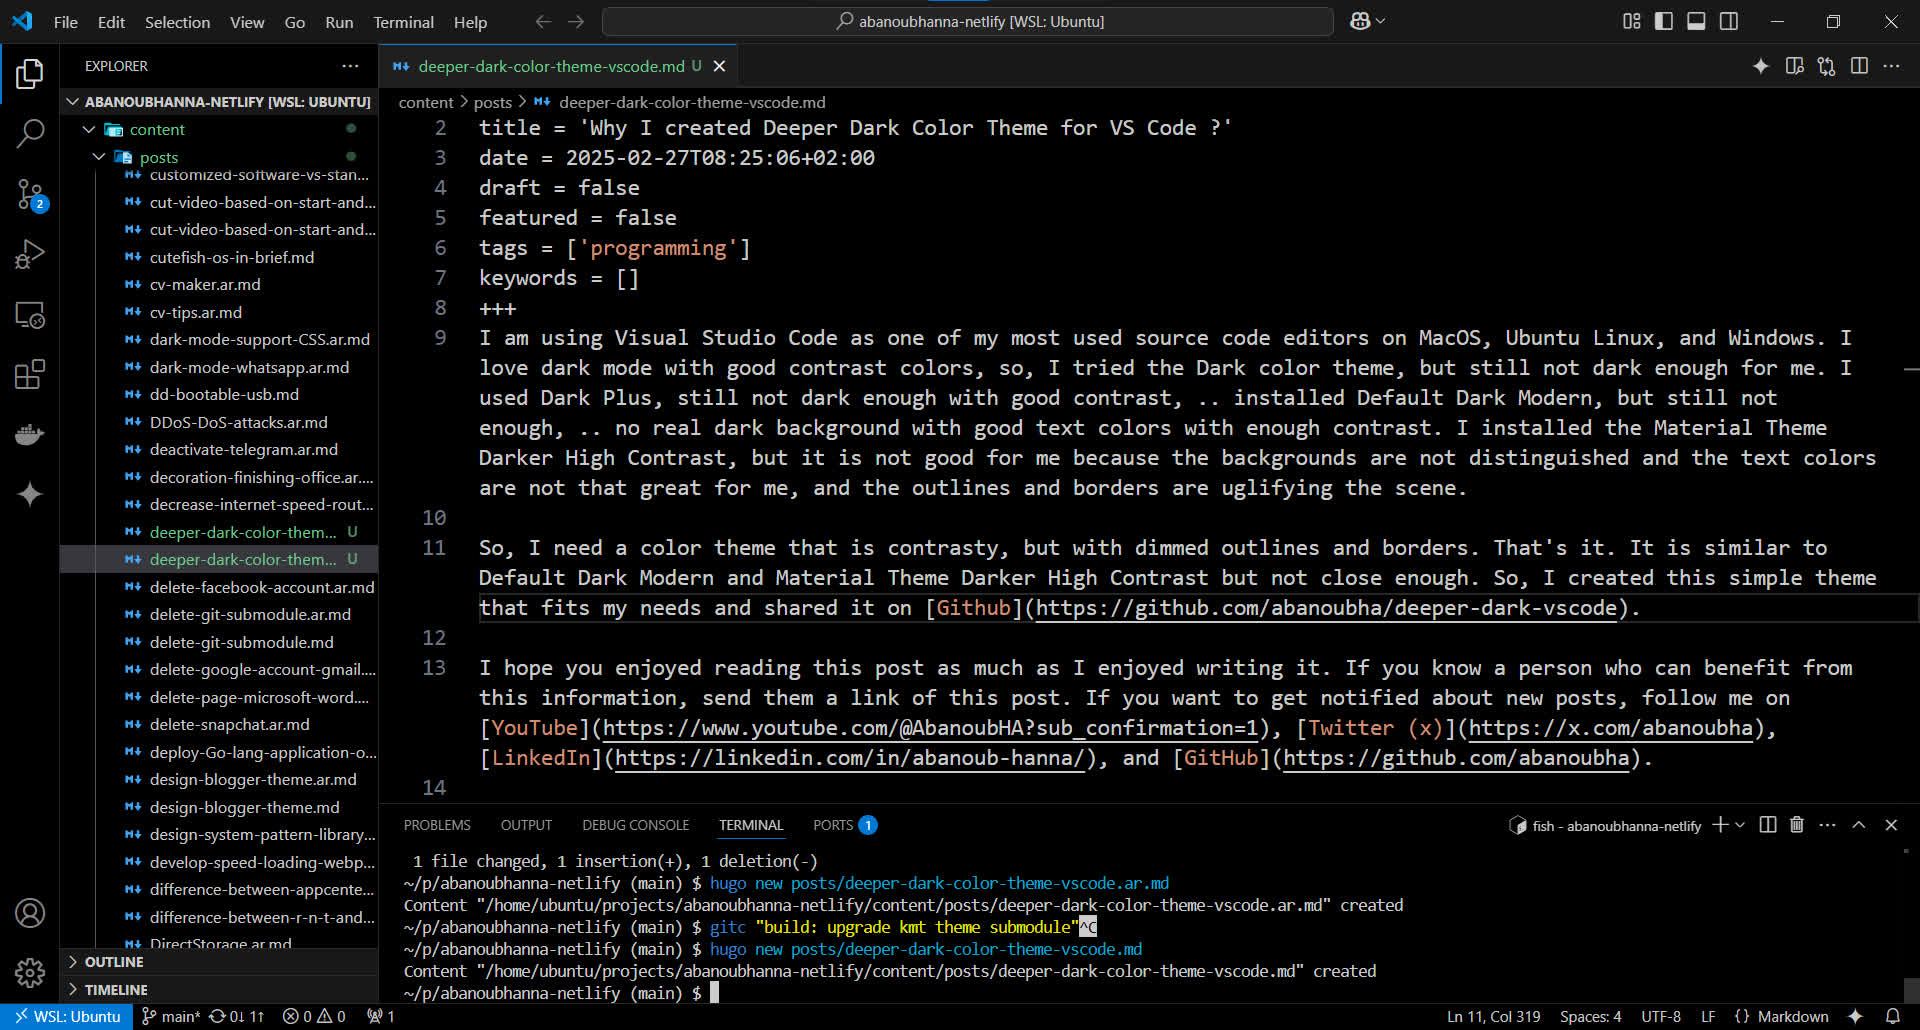Click the WSL: Ubuntu remote indicator

coord(67,1016)
